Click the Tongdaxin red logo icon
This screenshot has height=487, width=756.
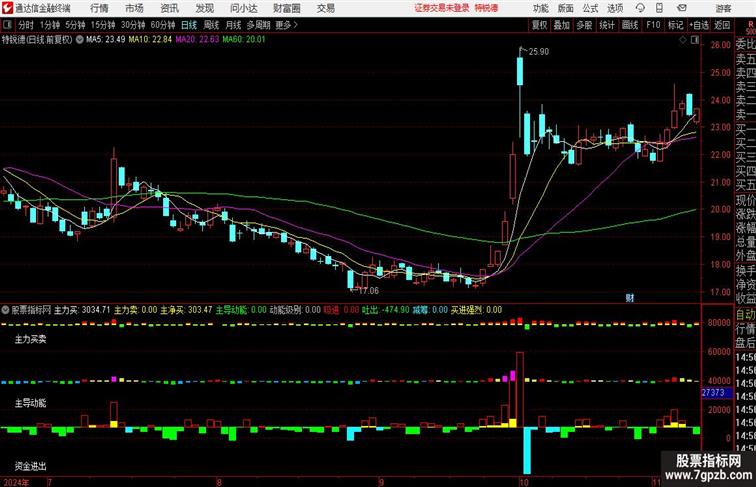coord(7,8)
